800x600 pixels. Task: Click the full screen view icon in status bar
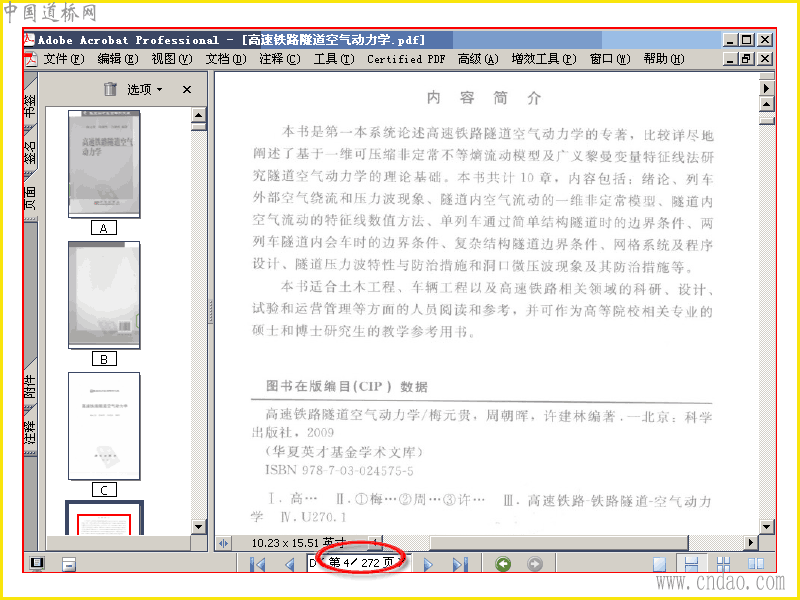click(x=37, y=563)
